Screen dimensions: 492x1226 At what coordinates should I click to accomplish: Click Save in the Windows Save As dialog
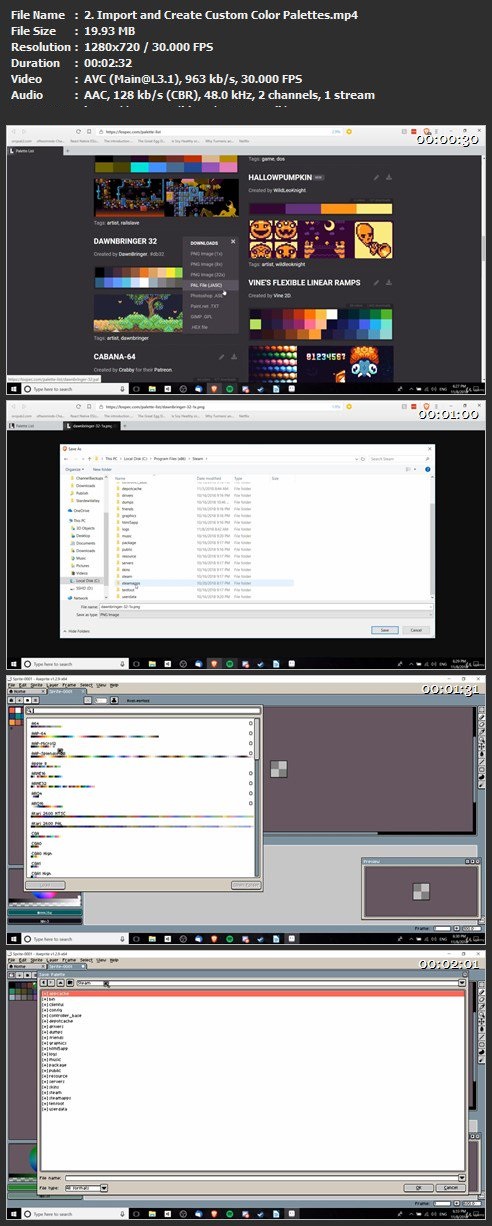point(384,630)
